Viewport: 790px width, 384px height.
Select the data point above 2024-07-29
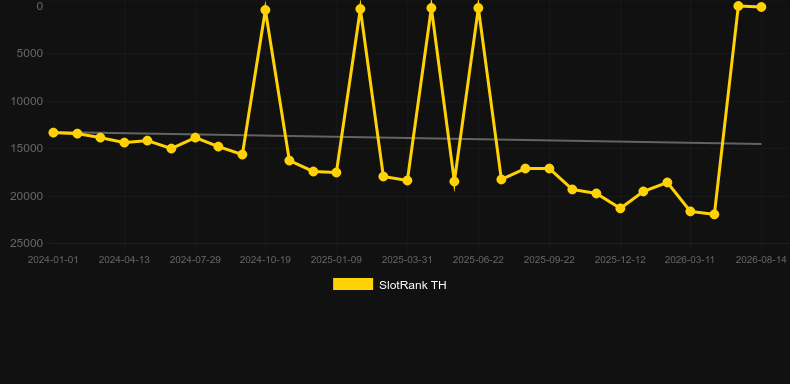click(195, 138)
